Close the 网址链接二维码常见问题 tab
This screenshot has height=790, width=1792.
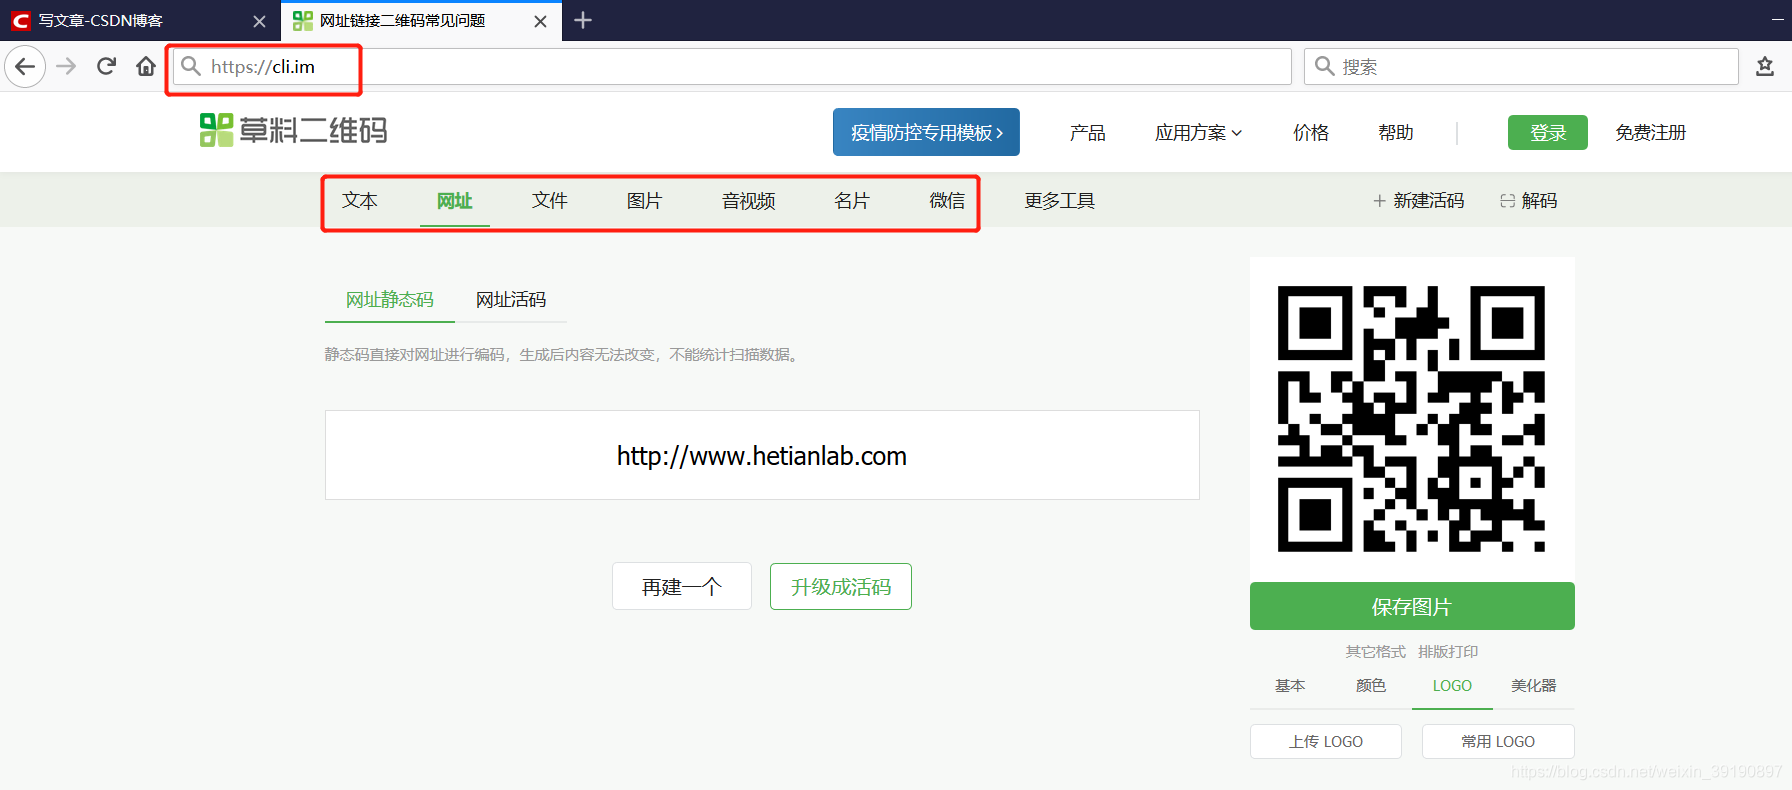pyautogui.click(x=540, y=21)
